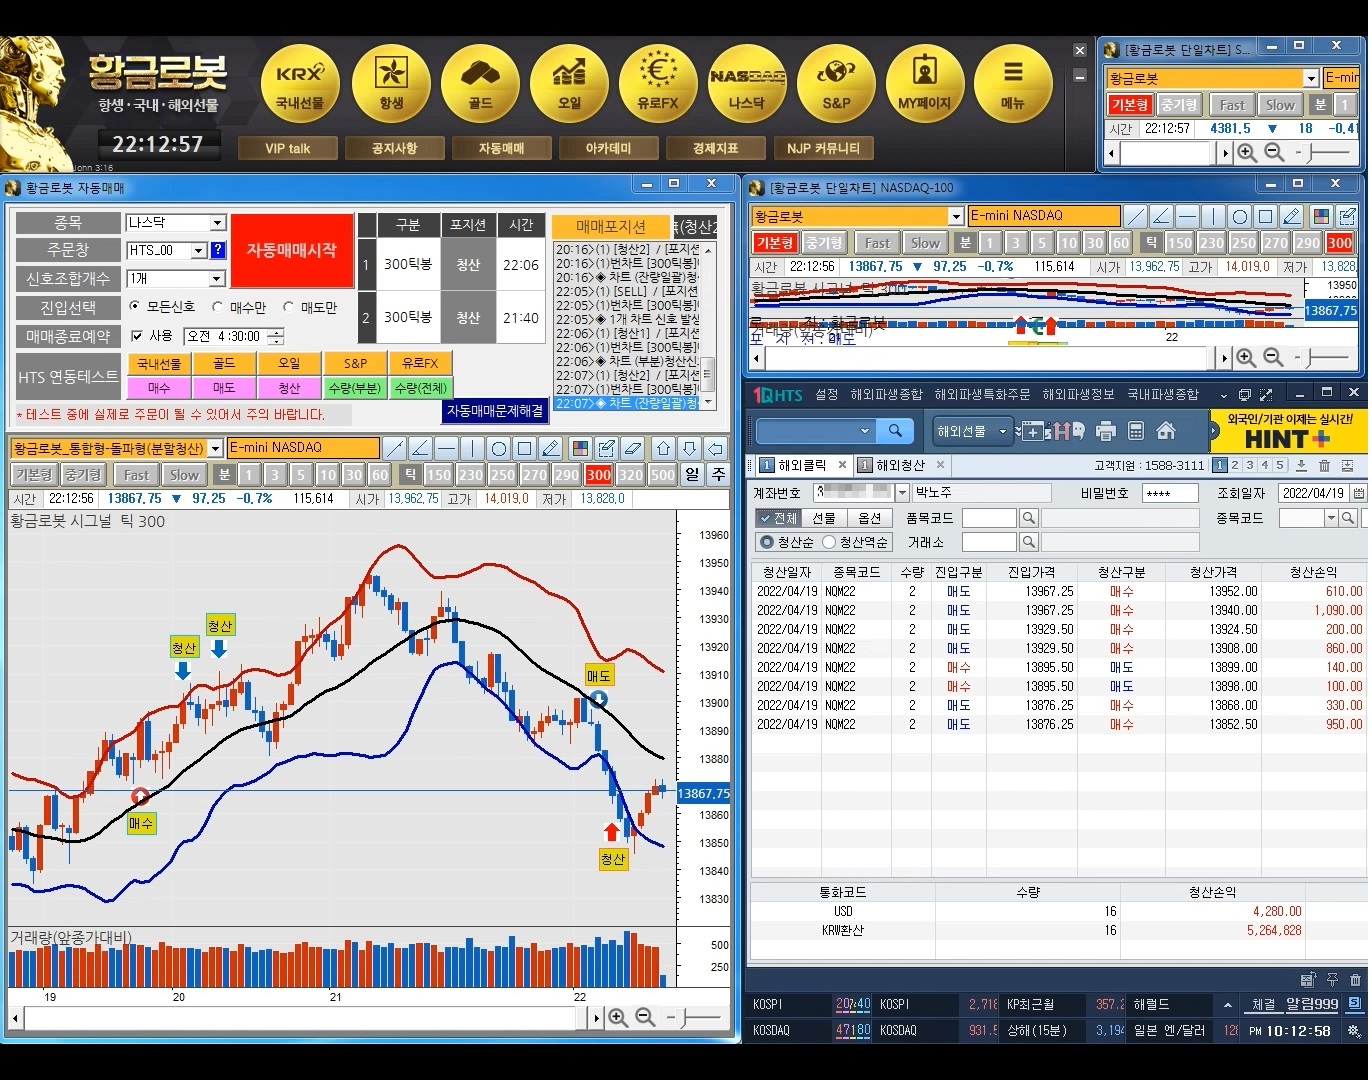Viewport: 1372px width, 1080px height.
Task: Select horizontal line tool in main chart toolbar
Action: click(447, 448)
